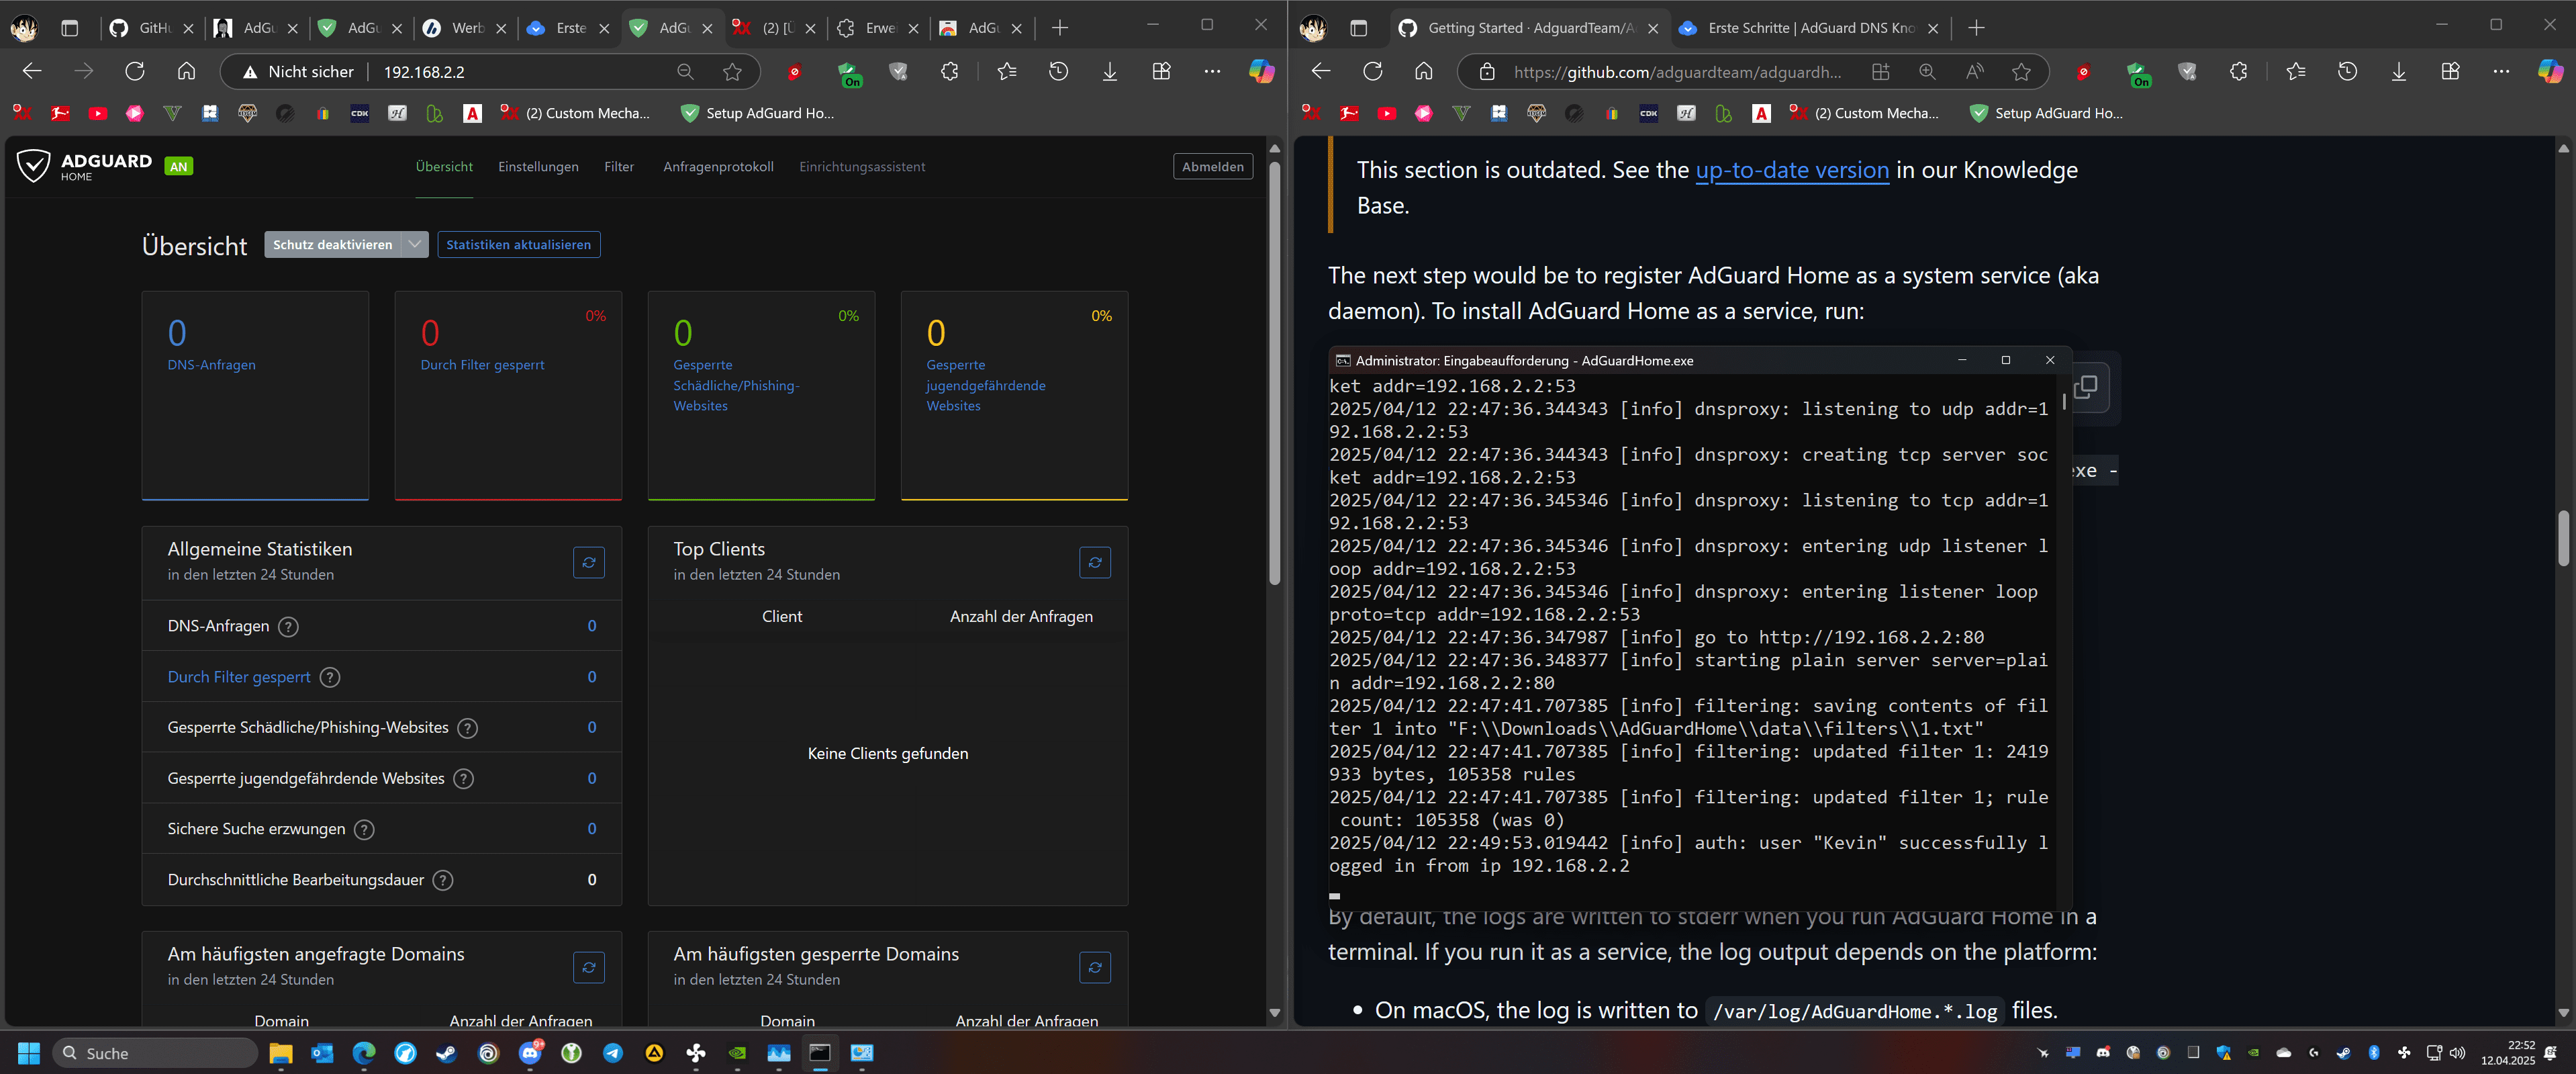Open History in left browser toolbar
2576x1074 pixels.
click(x=1058, y=71)
